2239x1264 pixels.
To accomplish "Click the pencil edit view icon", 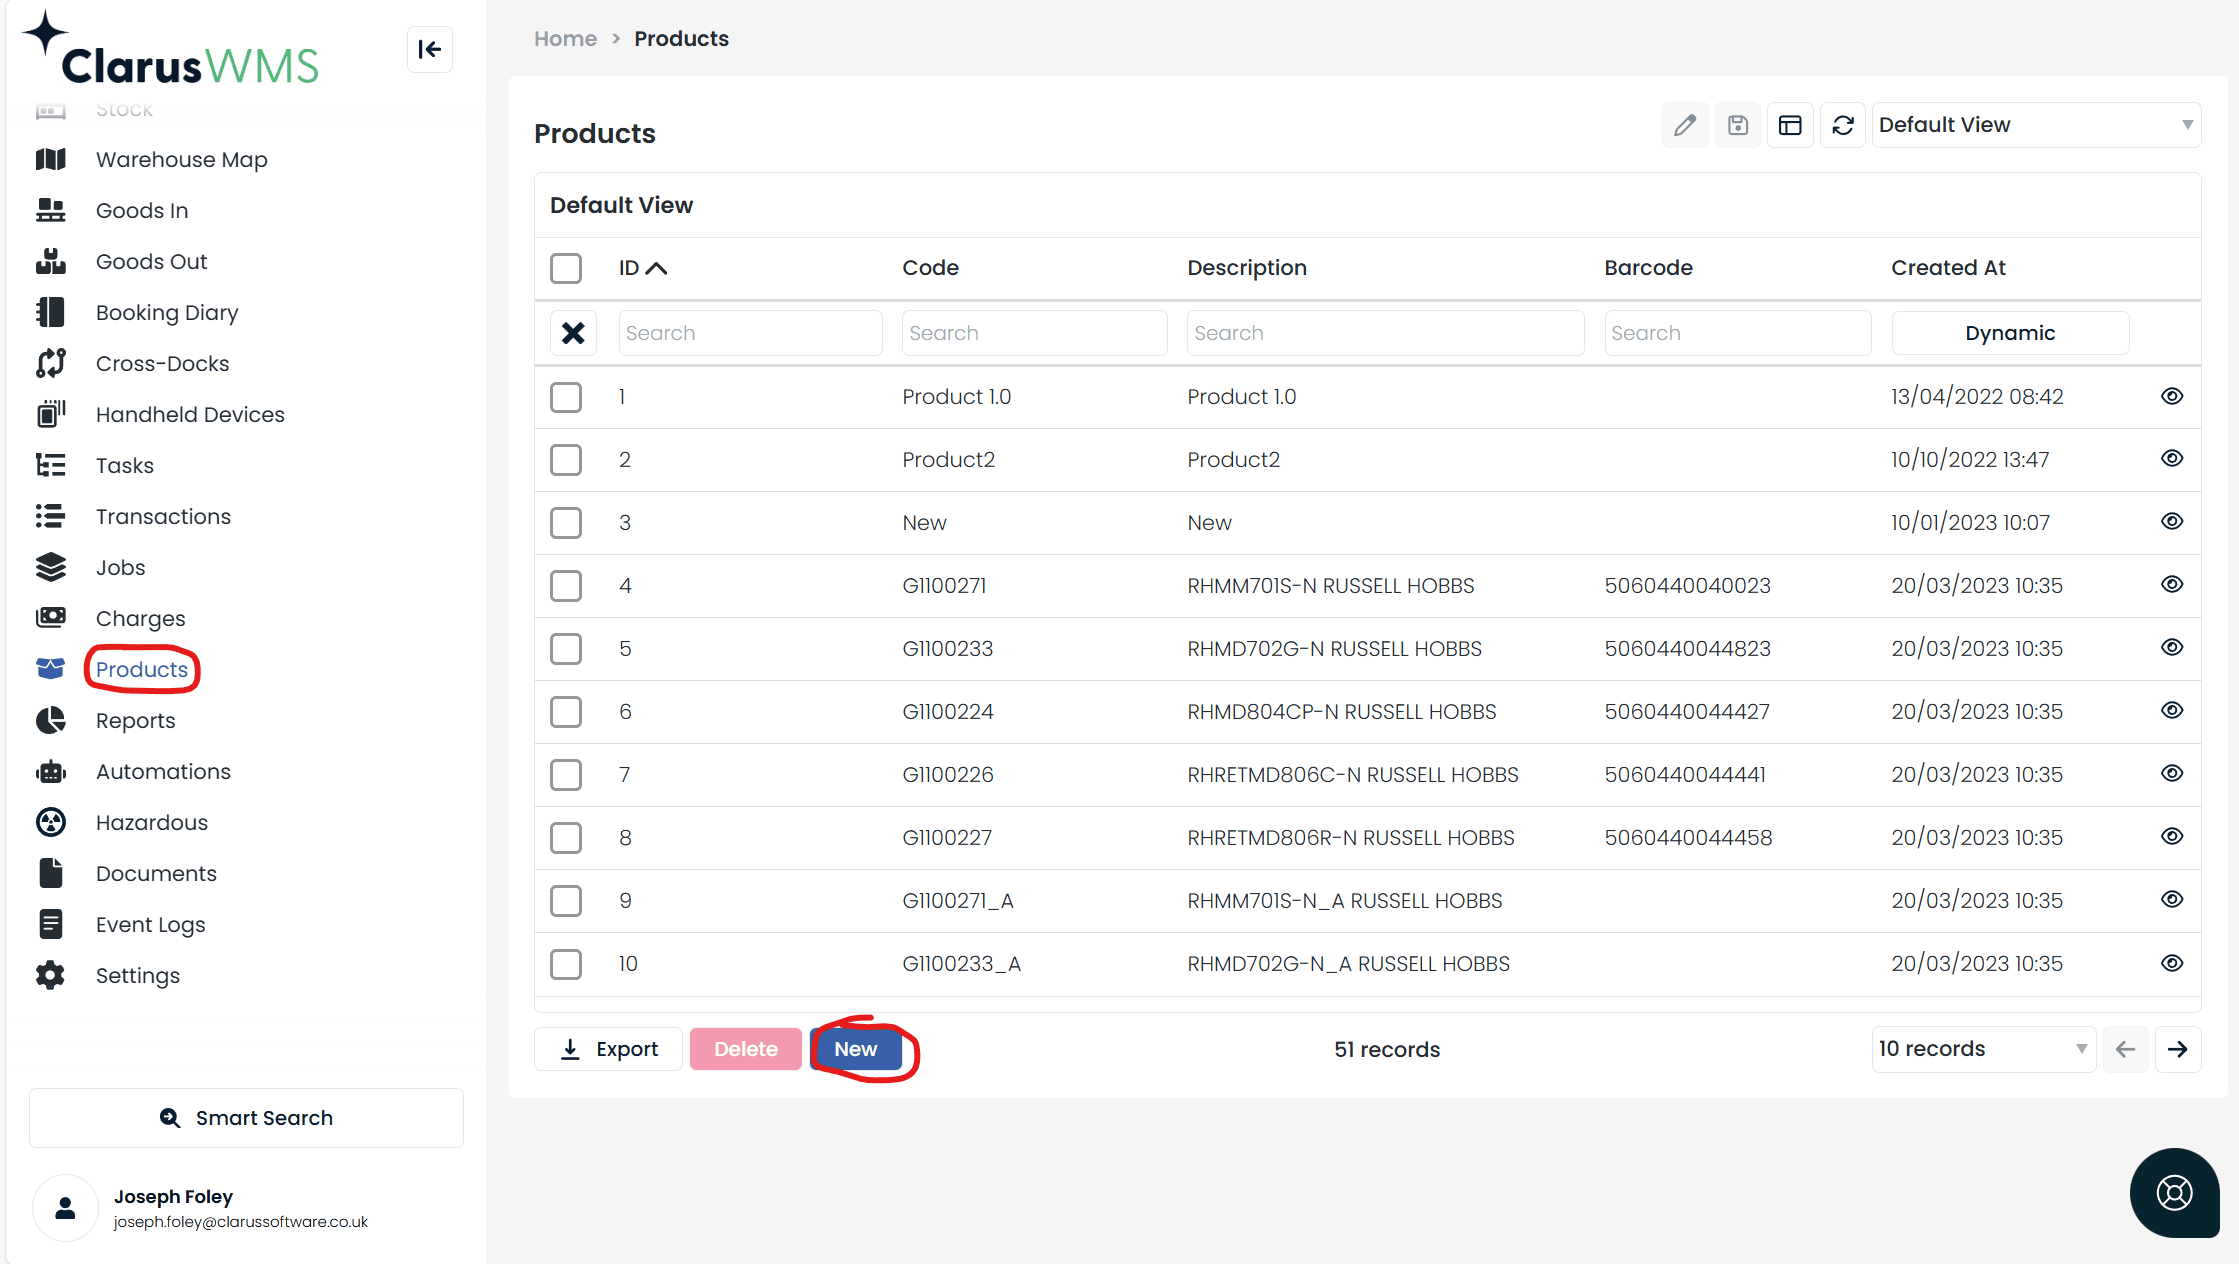I will coord(1685,125).
